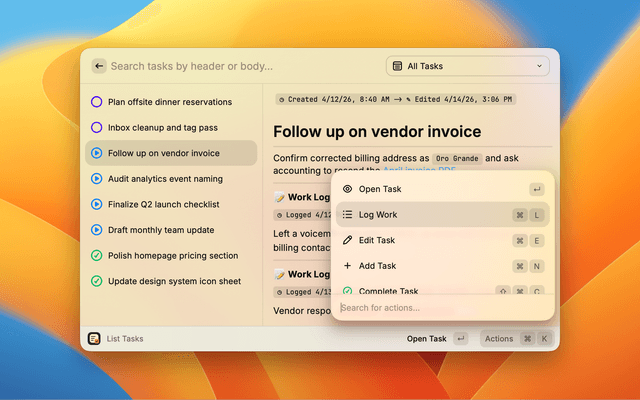Select Plan offsite dinner reservations task
This screenshot has height=400, width=640.
(171, 102)
